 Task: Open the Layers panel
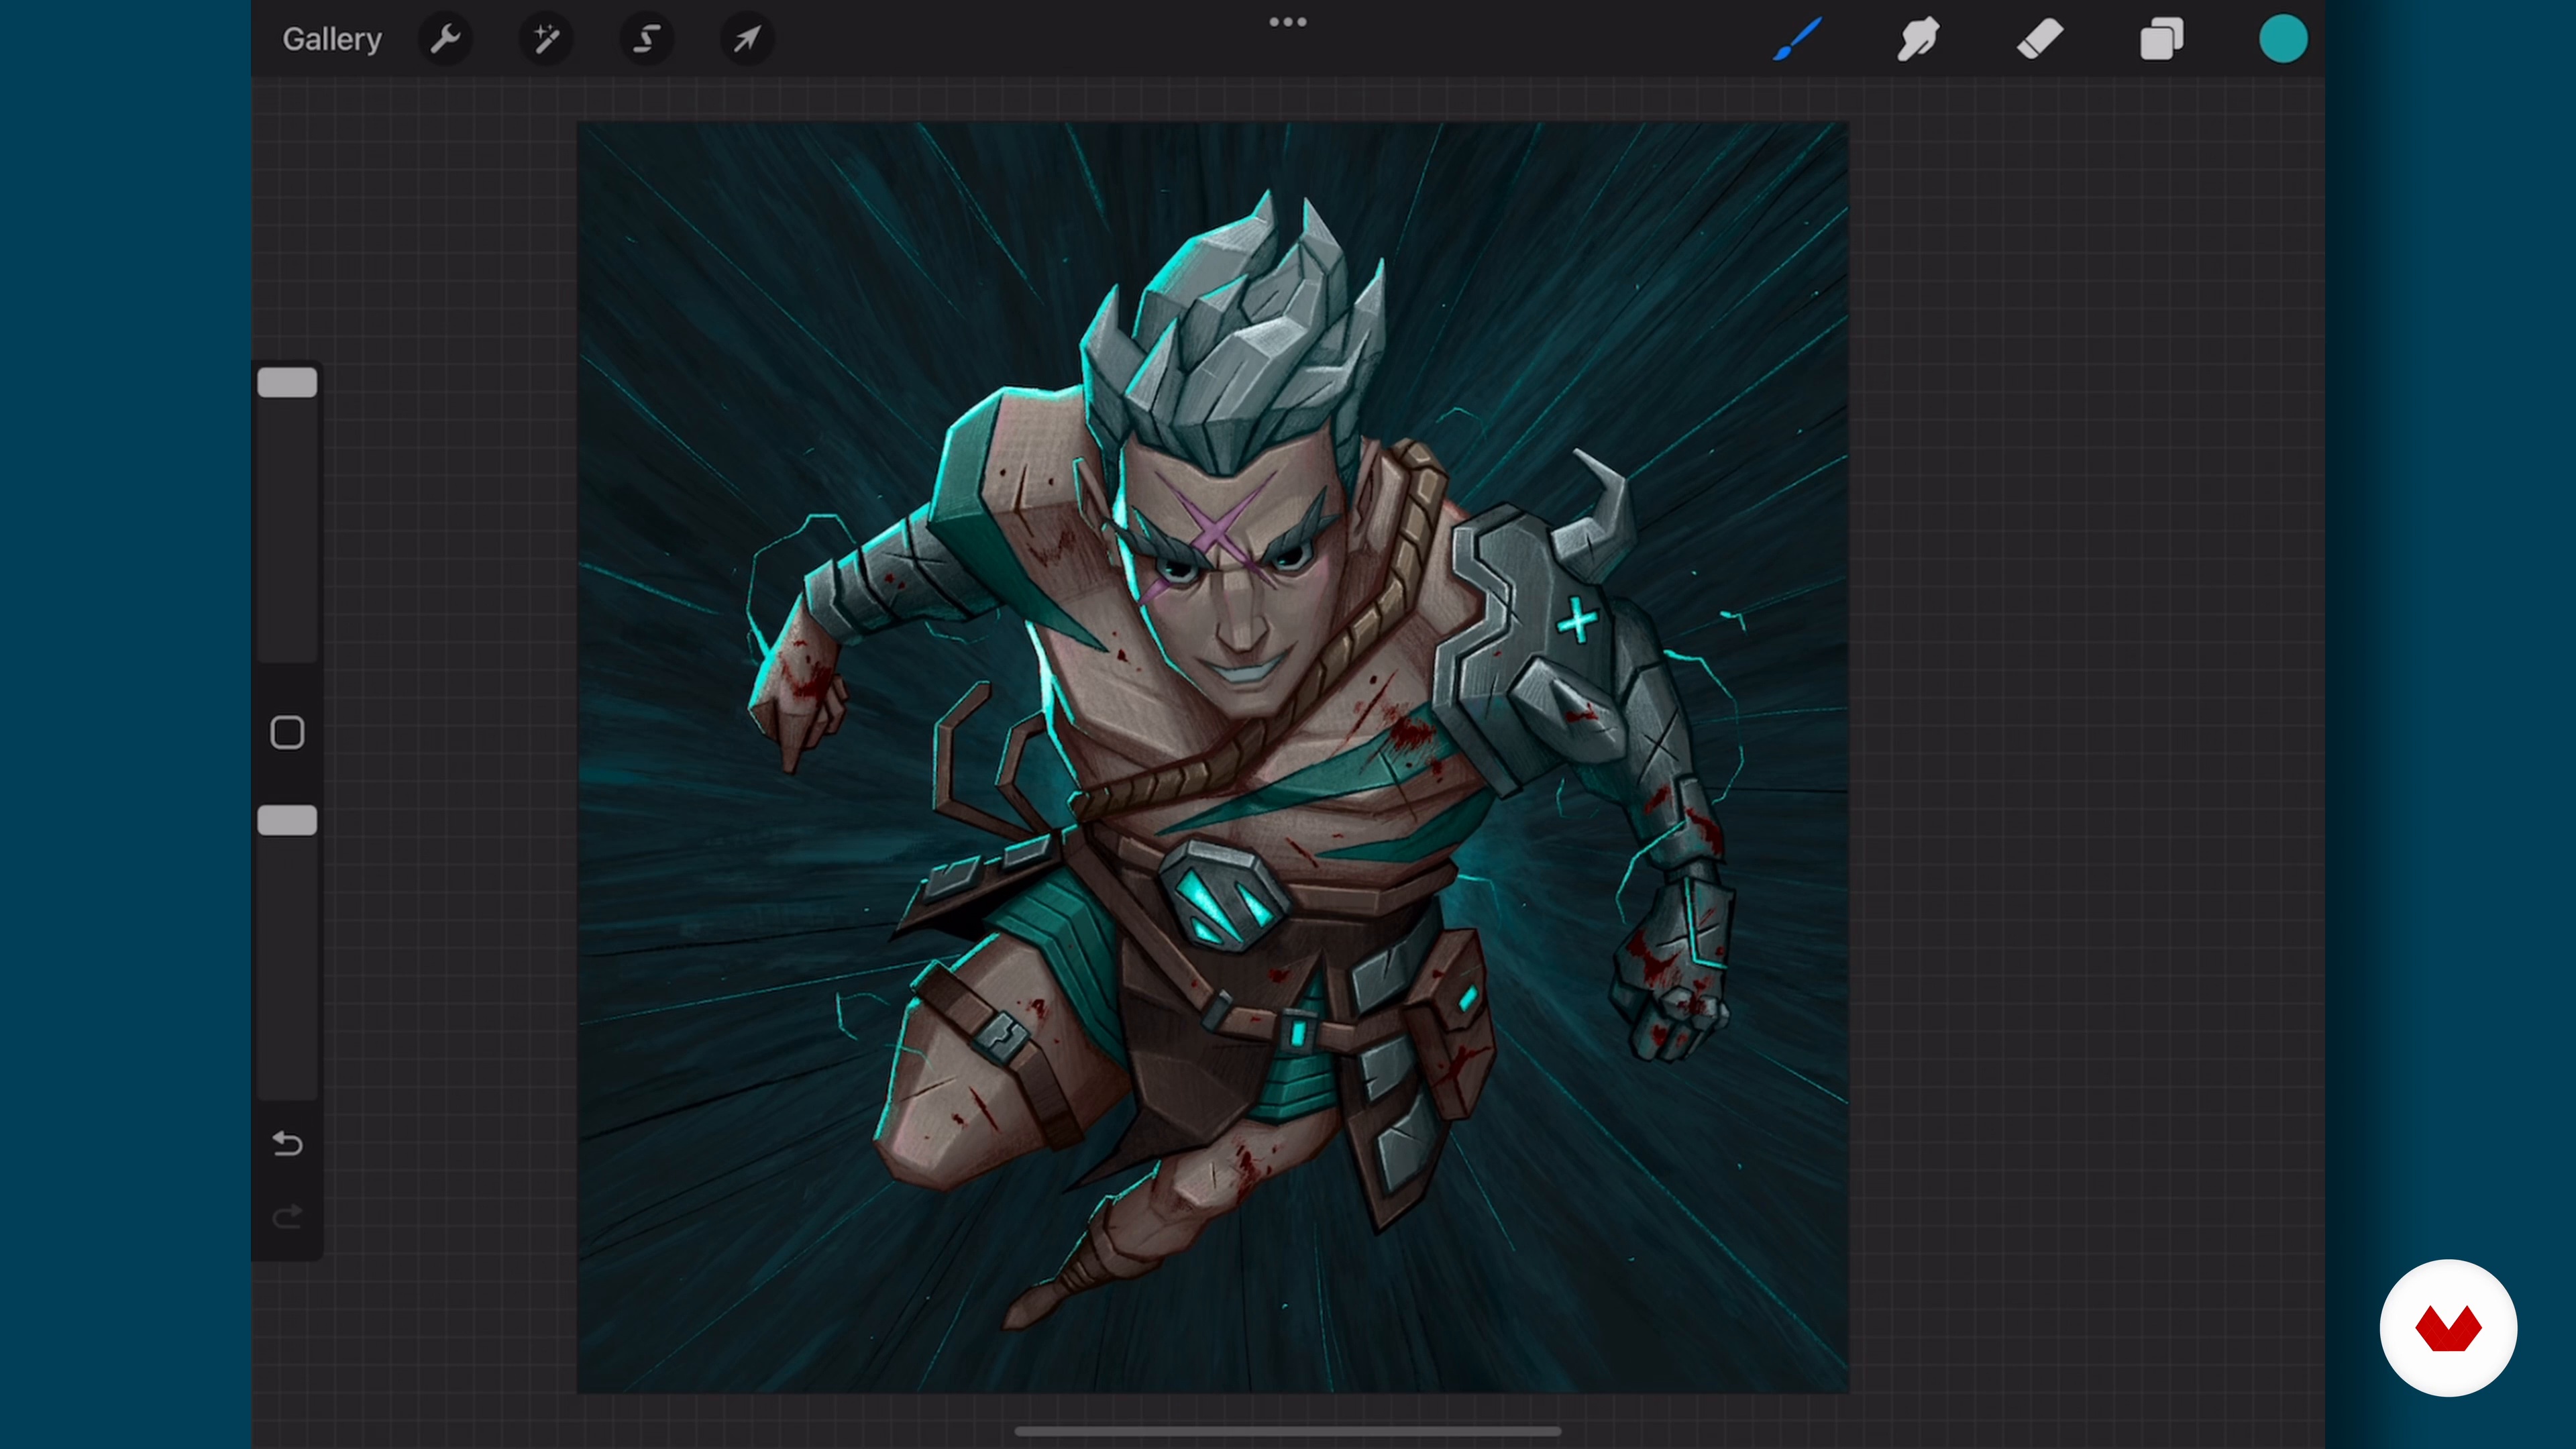click(2161, 40)
